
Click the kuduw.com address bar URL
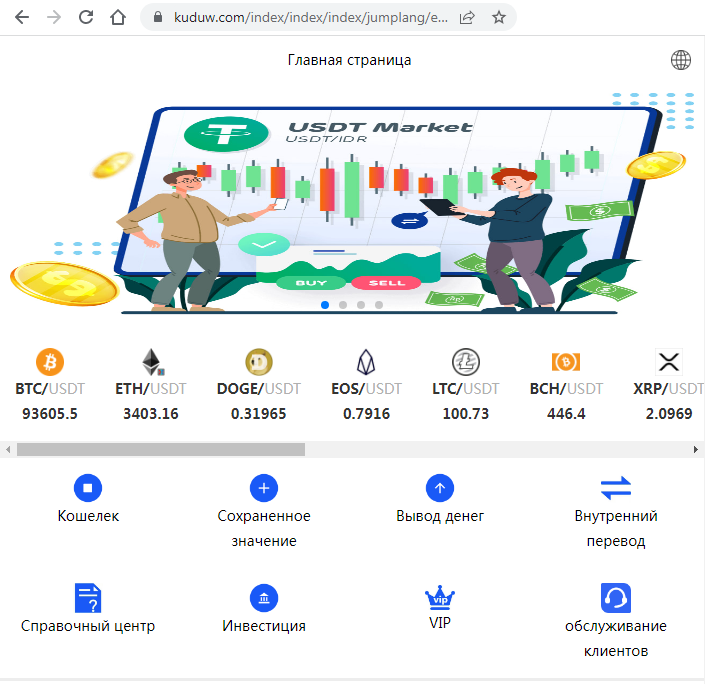[311, 18]
